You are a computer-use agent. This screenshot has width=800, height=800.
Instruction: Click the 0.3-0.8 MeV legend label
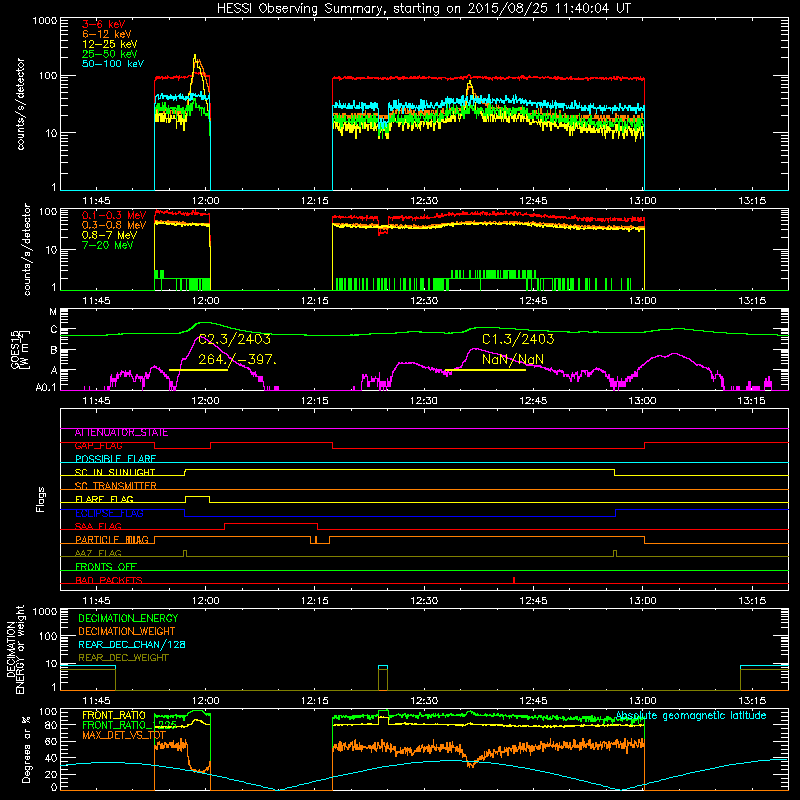pyautogui.click(x=114, y=225)
